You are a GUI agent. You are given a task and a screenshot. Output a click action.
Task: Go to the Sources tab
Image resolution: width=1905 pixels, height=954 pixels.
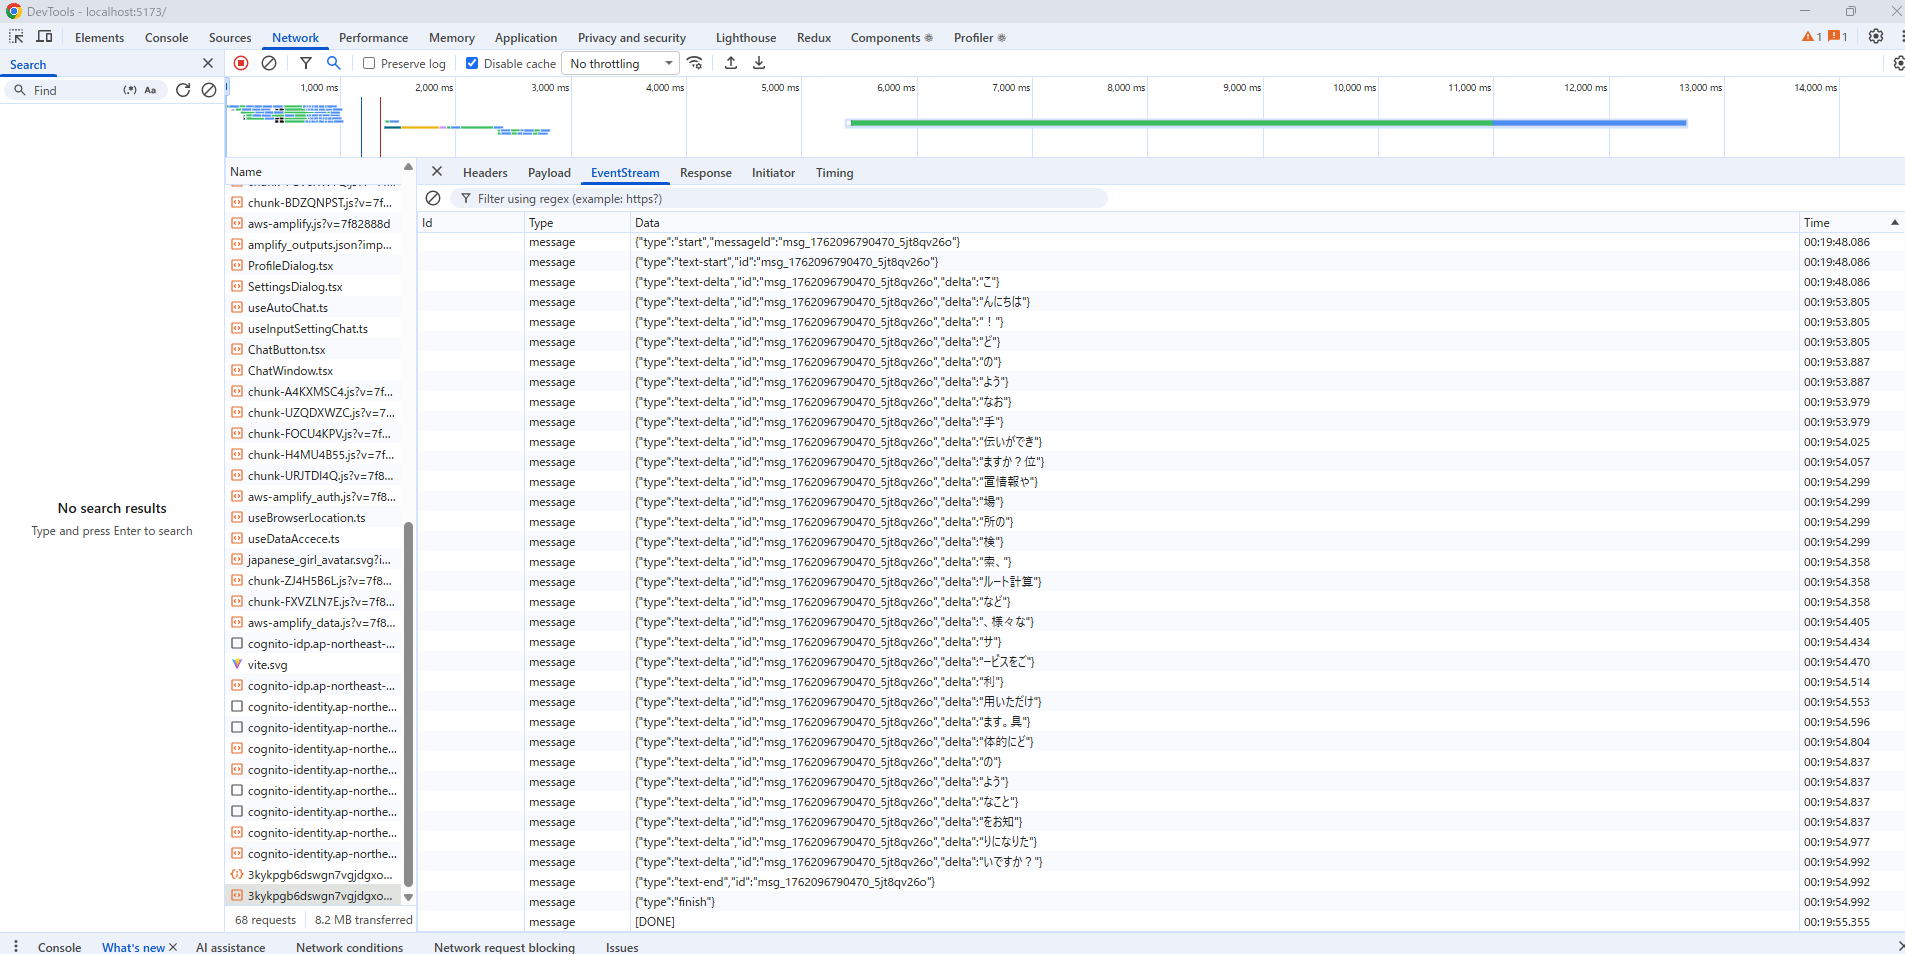[230, 38]
